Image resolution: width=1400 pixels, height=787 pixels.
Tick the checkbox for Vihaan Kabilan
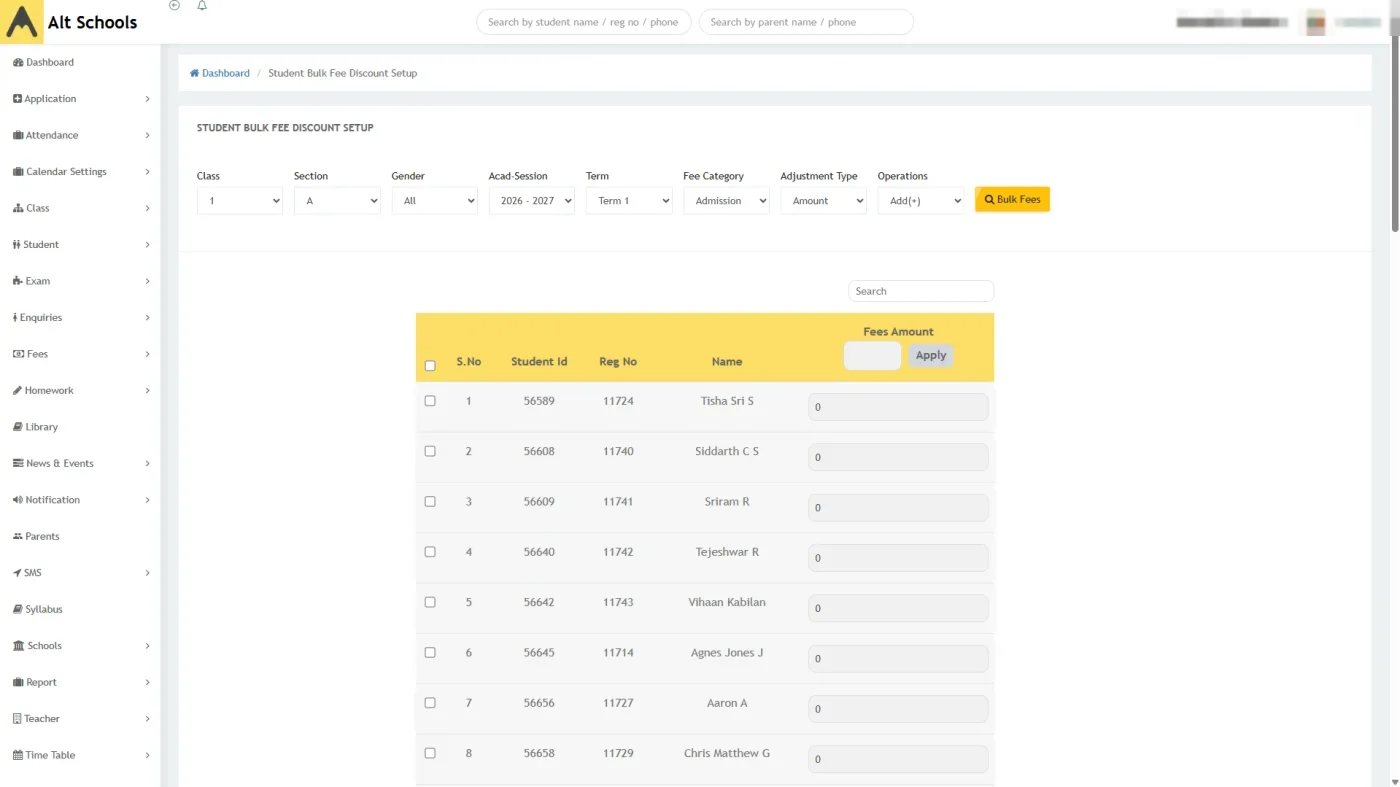tap(430, 602)
